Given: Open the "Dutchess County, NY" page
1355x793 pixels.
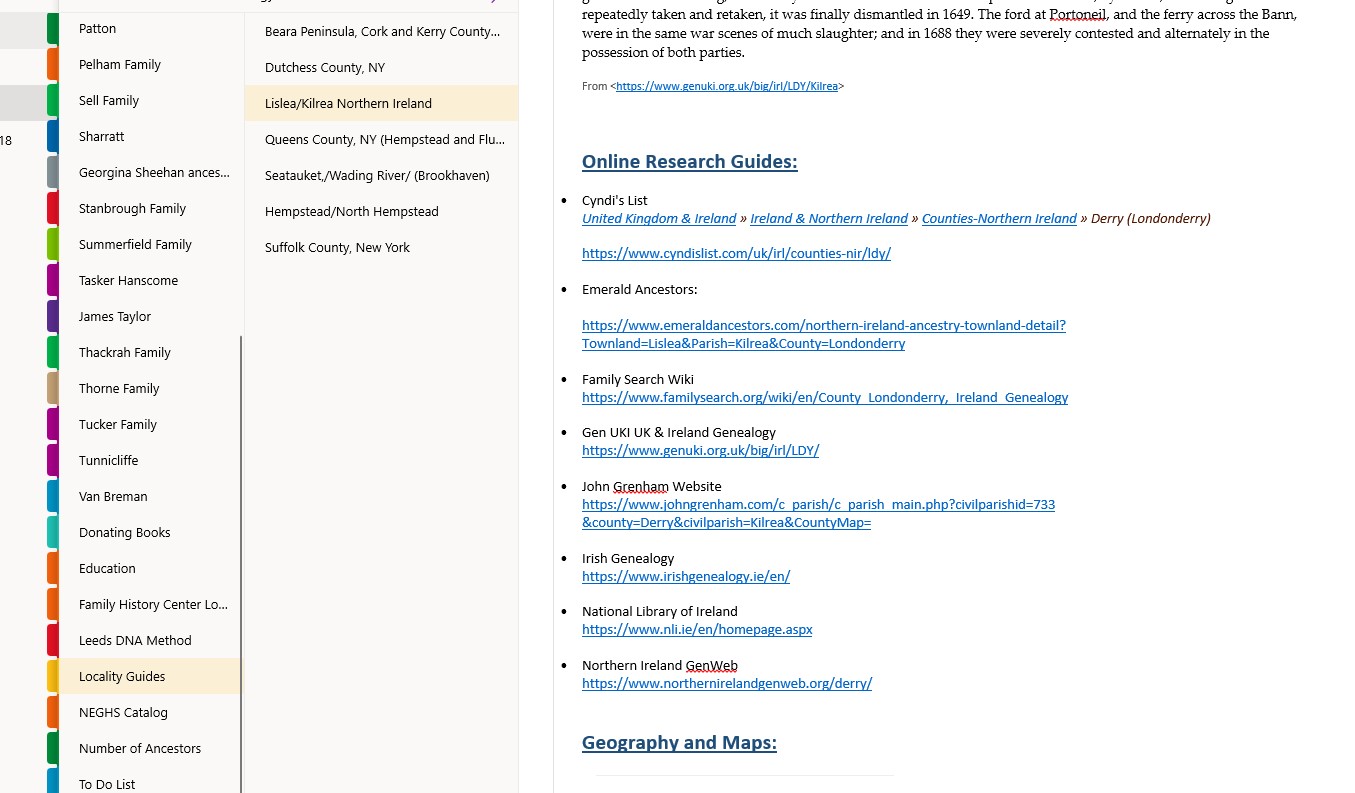Looking at the screenshot, I should click(x=324, y=67).
